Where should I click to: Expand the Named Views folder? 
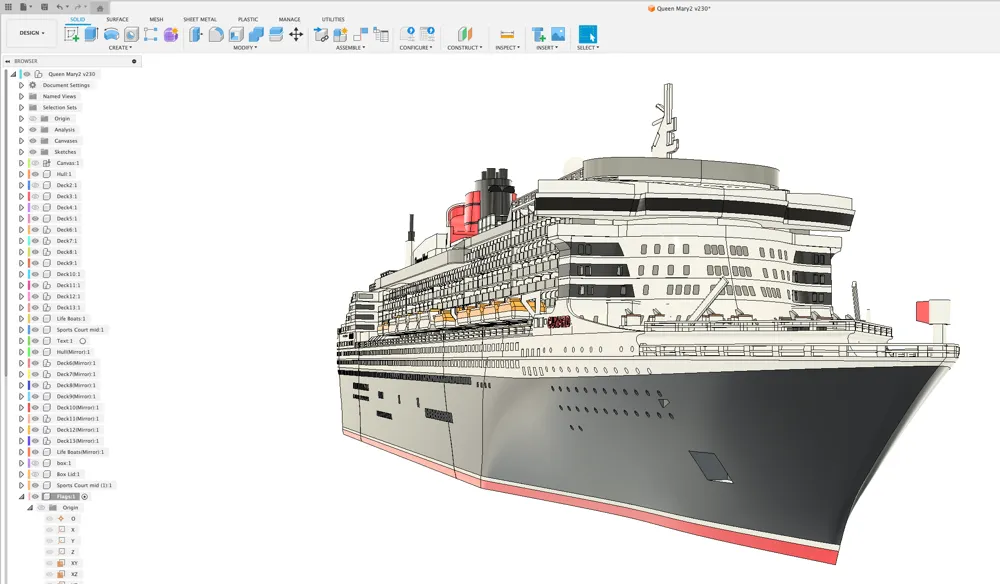click(x=19, y=96)
